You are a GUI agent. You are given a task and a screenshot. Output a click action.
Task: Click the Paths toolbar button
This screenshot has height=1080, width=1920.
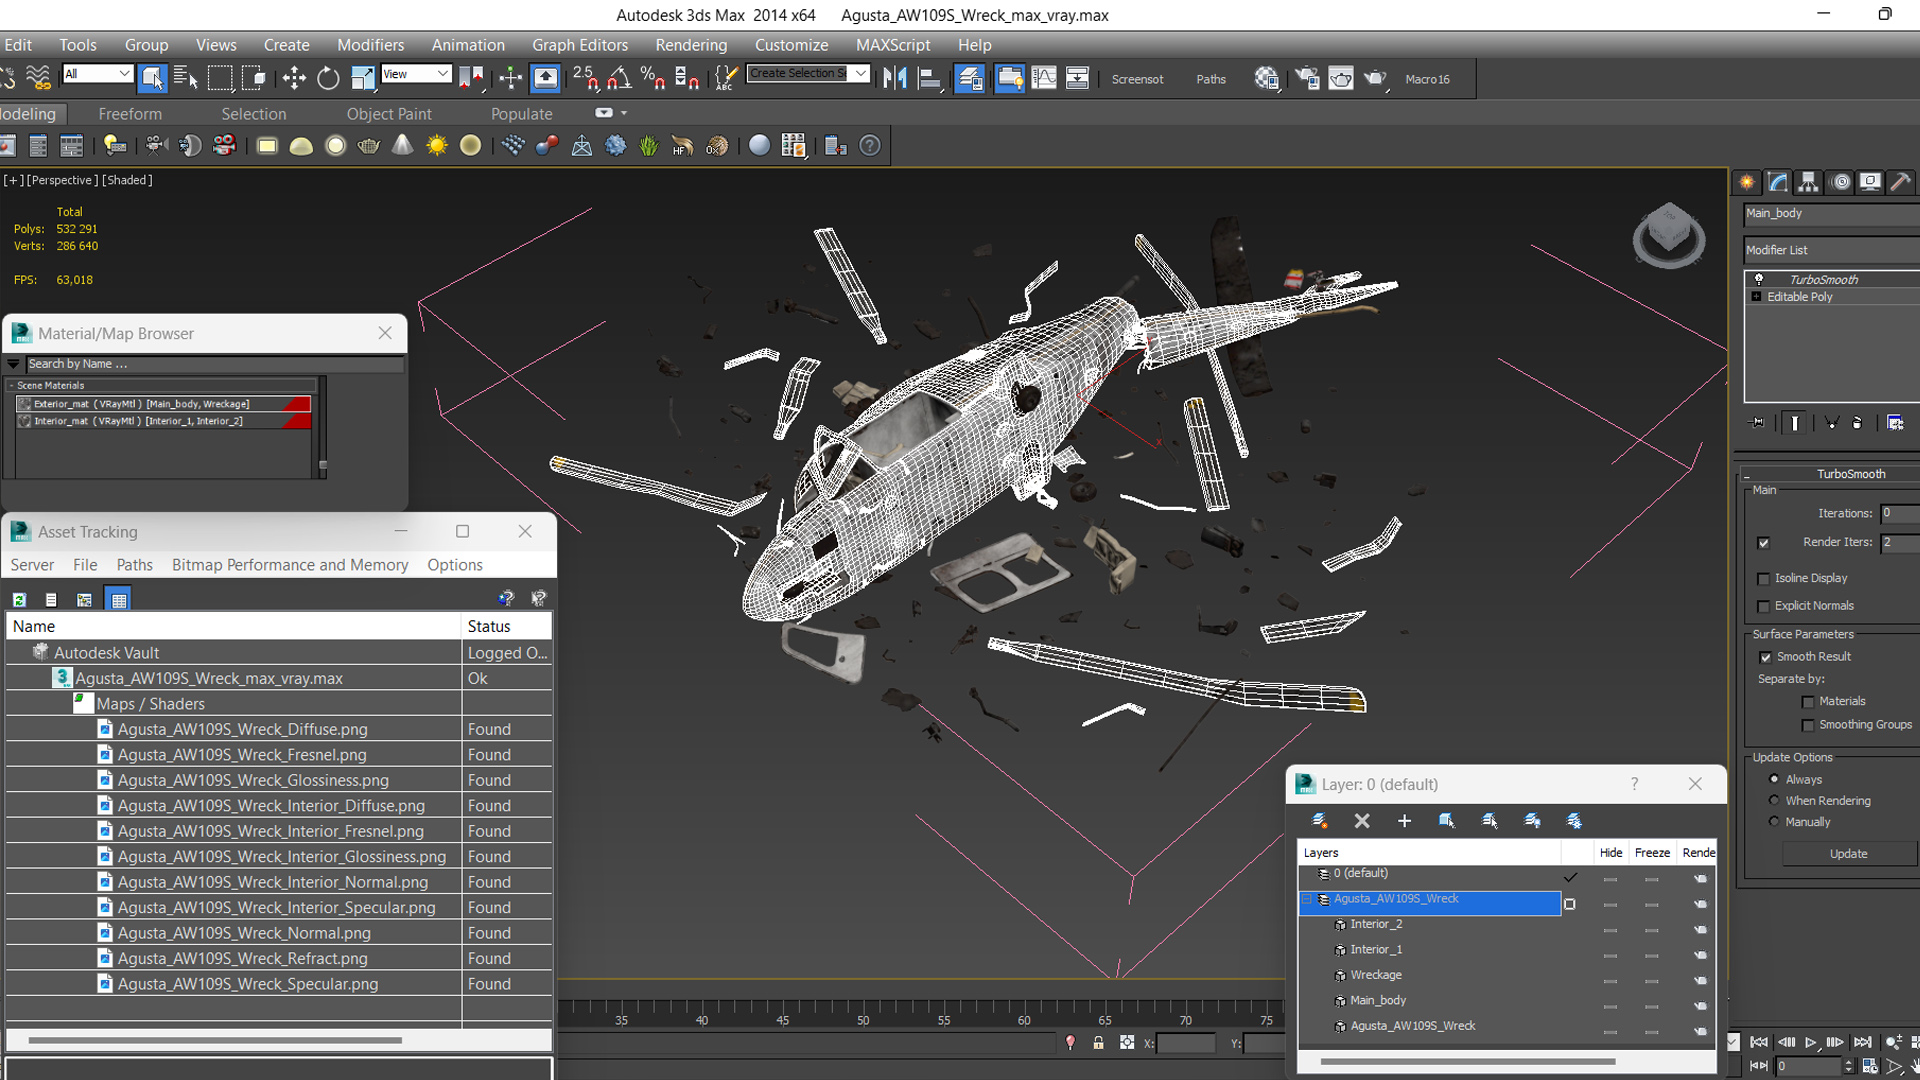pos(1210,79)
